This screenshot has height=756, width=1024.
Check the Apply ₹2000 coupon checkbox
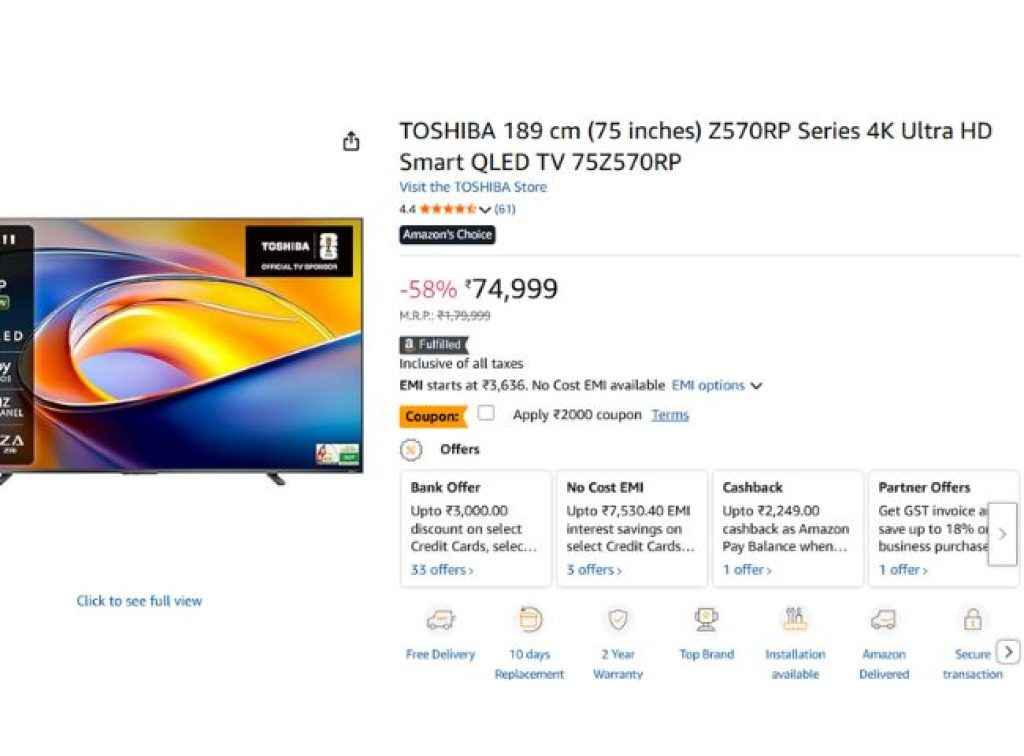[486, 412]
